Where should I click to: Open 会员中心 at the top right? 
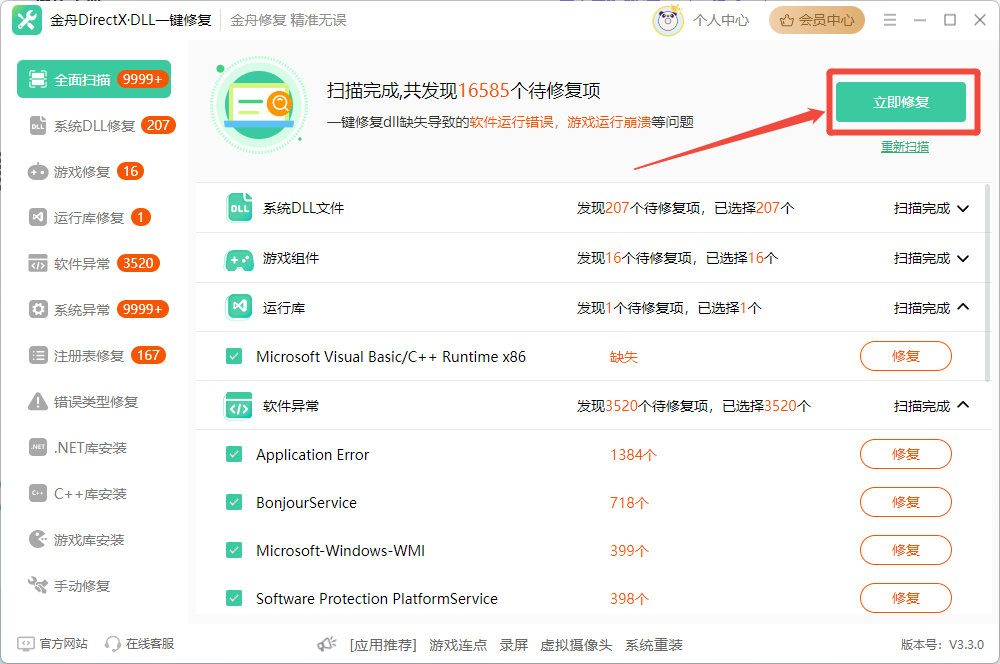(x=816, y=19)
